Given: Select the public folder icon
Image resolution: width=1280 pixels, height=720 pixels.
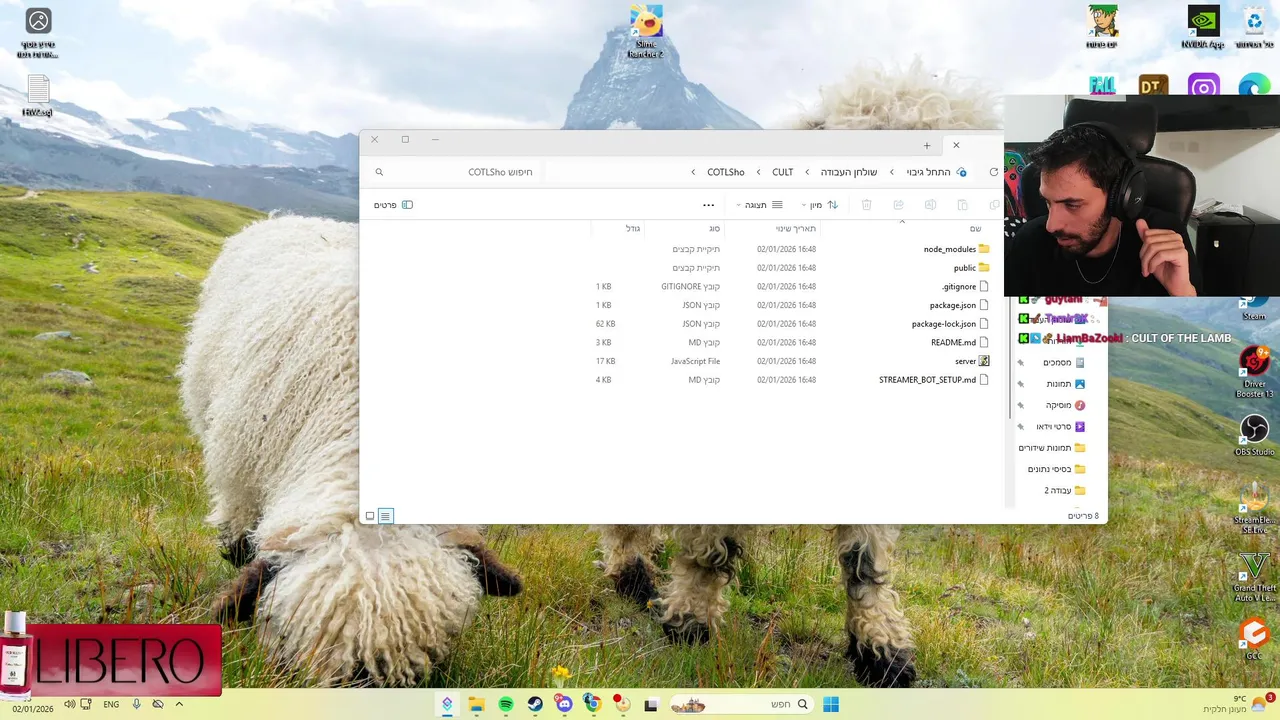Looking at the screenshot, I should (x=984, y=268).
